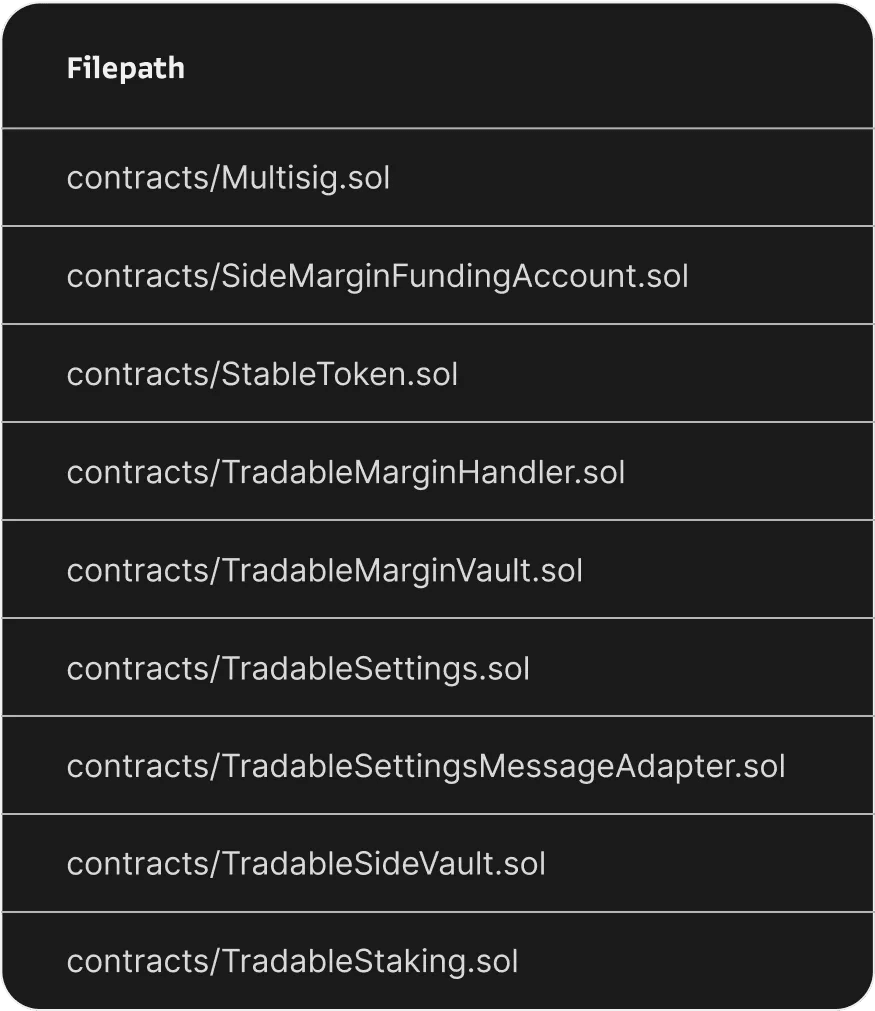The width and height of the screenshot is (875, 1011).
Task: Click the 'TradableMarginVault.sol' filename text
Action: click(402, 571)
